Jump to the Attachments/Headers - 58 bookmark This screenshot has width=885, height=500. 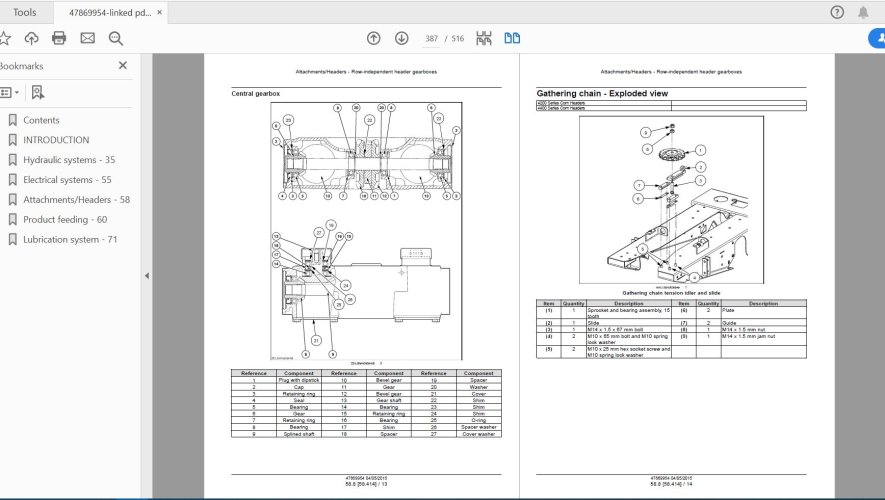(x=76, y=200)
